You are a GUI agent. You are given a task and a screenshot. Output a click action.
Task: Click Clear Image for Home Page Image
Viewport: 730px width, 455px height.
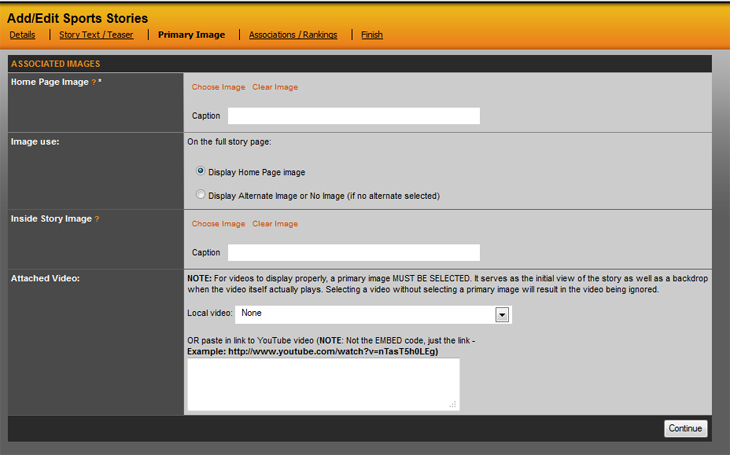275,87
